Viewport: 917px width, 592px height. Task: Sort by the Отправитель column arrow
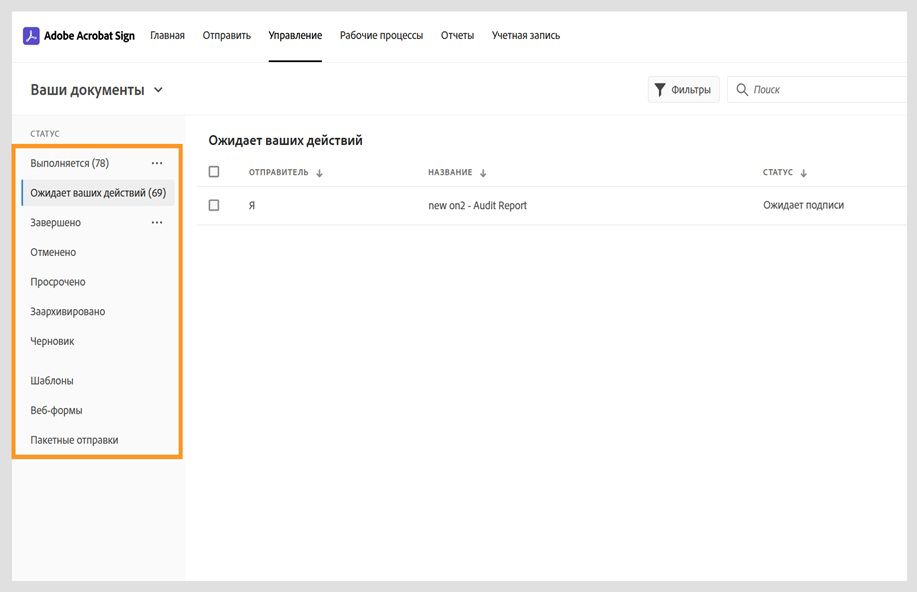(319, 173)
